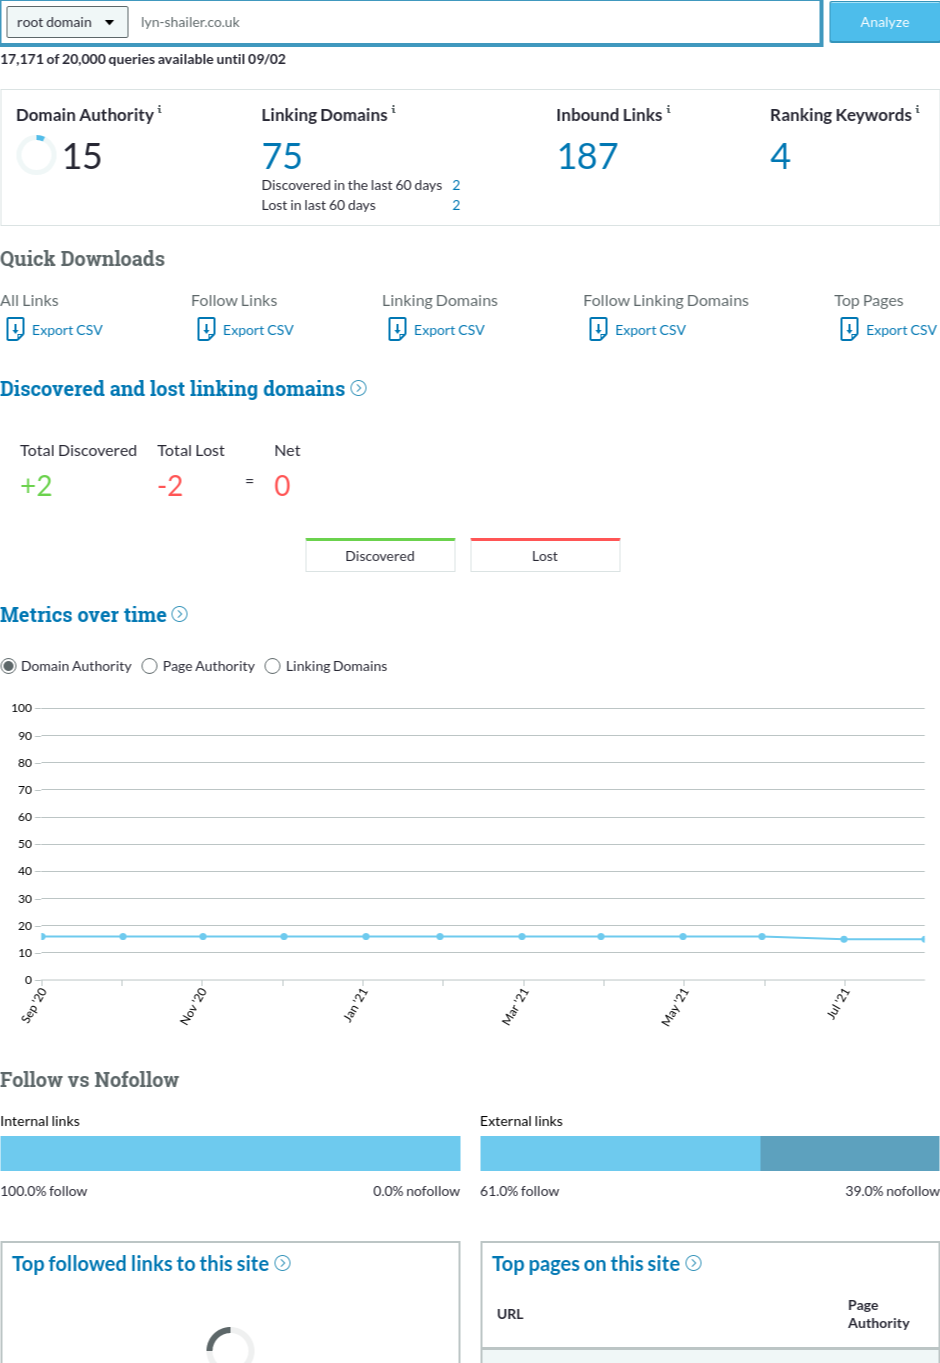
Task: Click the All Links export download icon
Action: click(x=16, y=329)
